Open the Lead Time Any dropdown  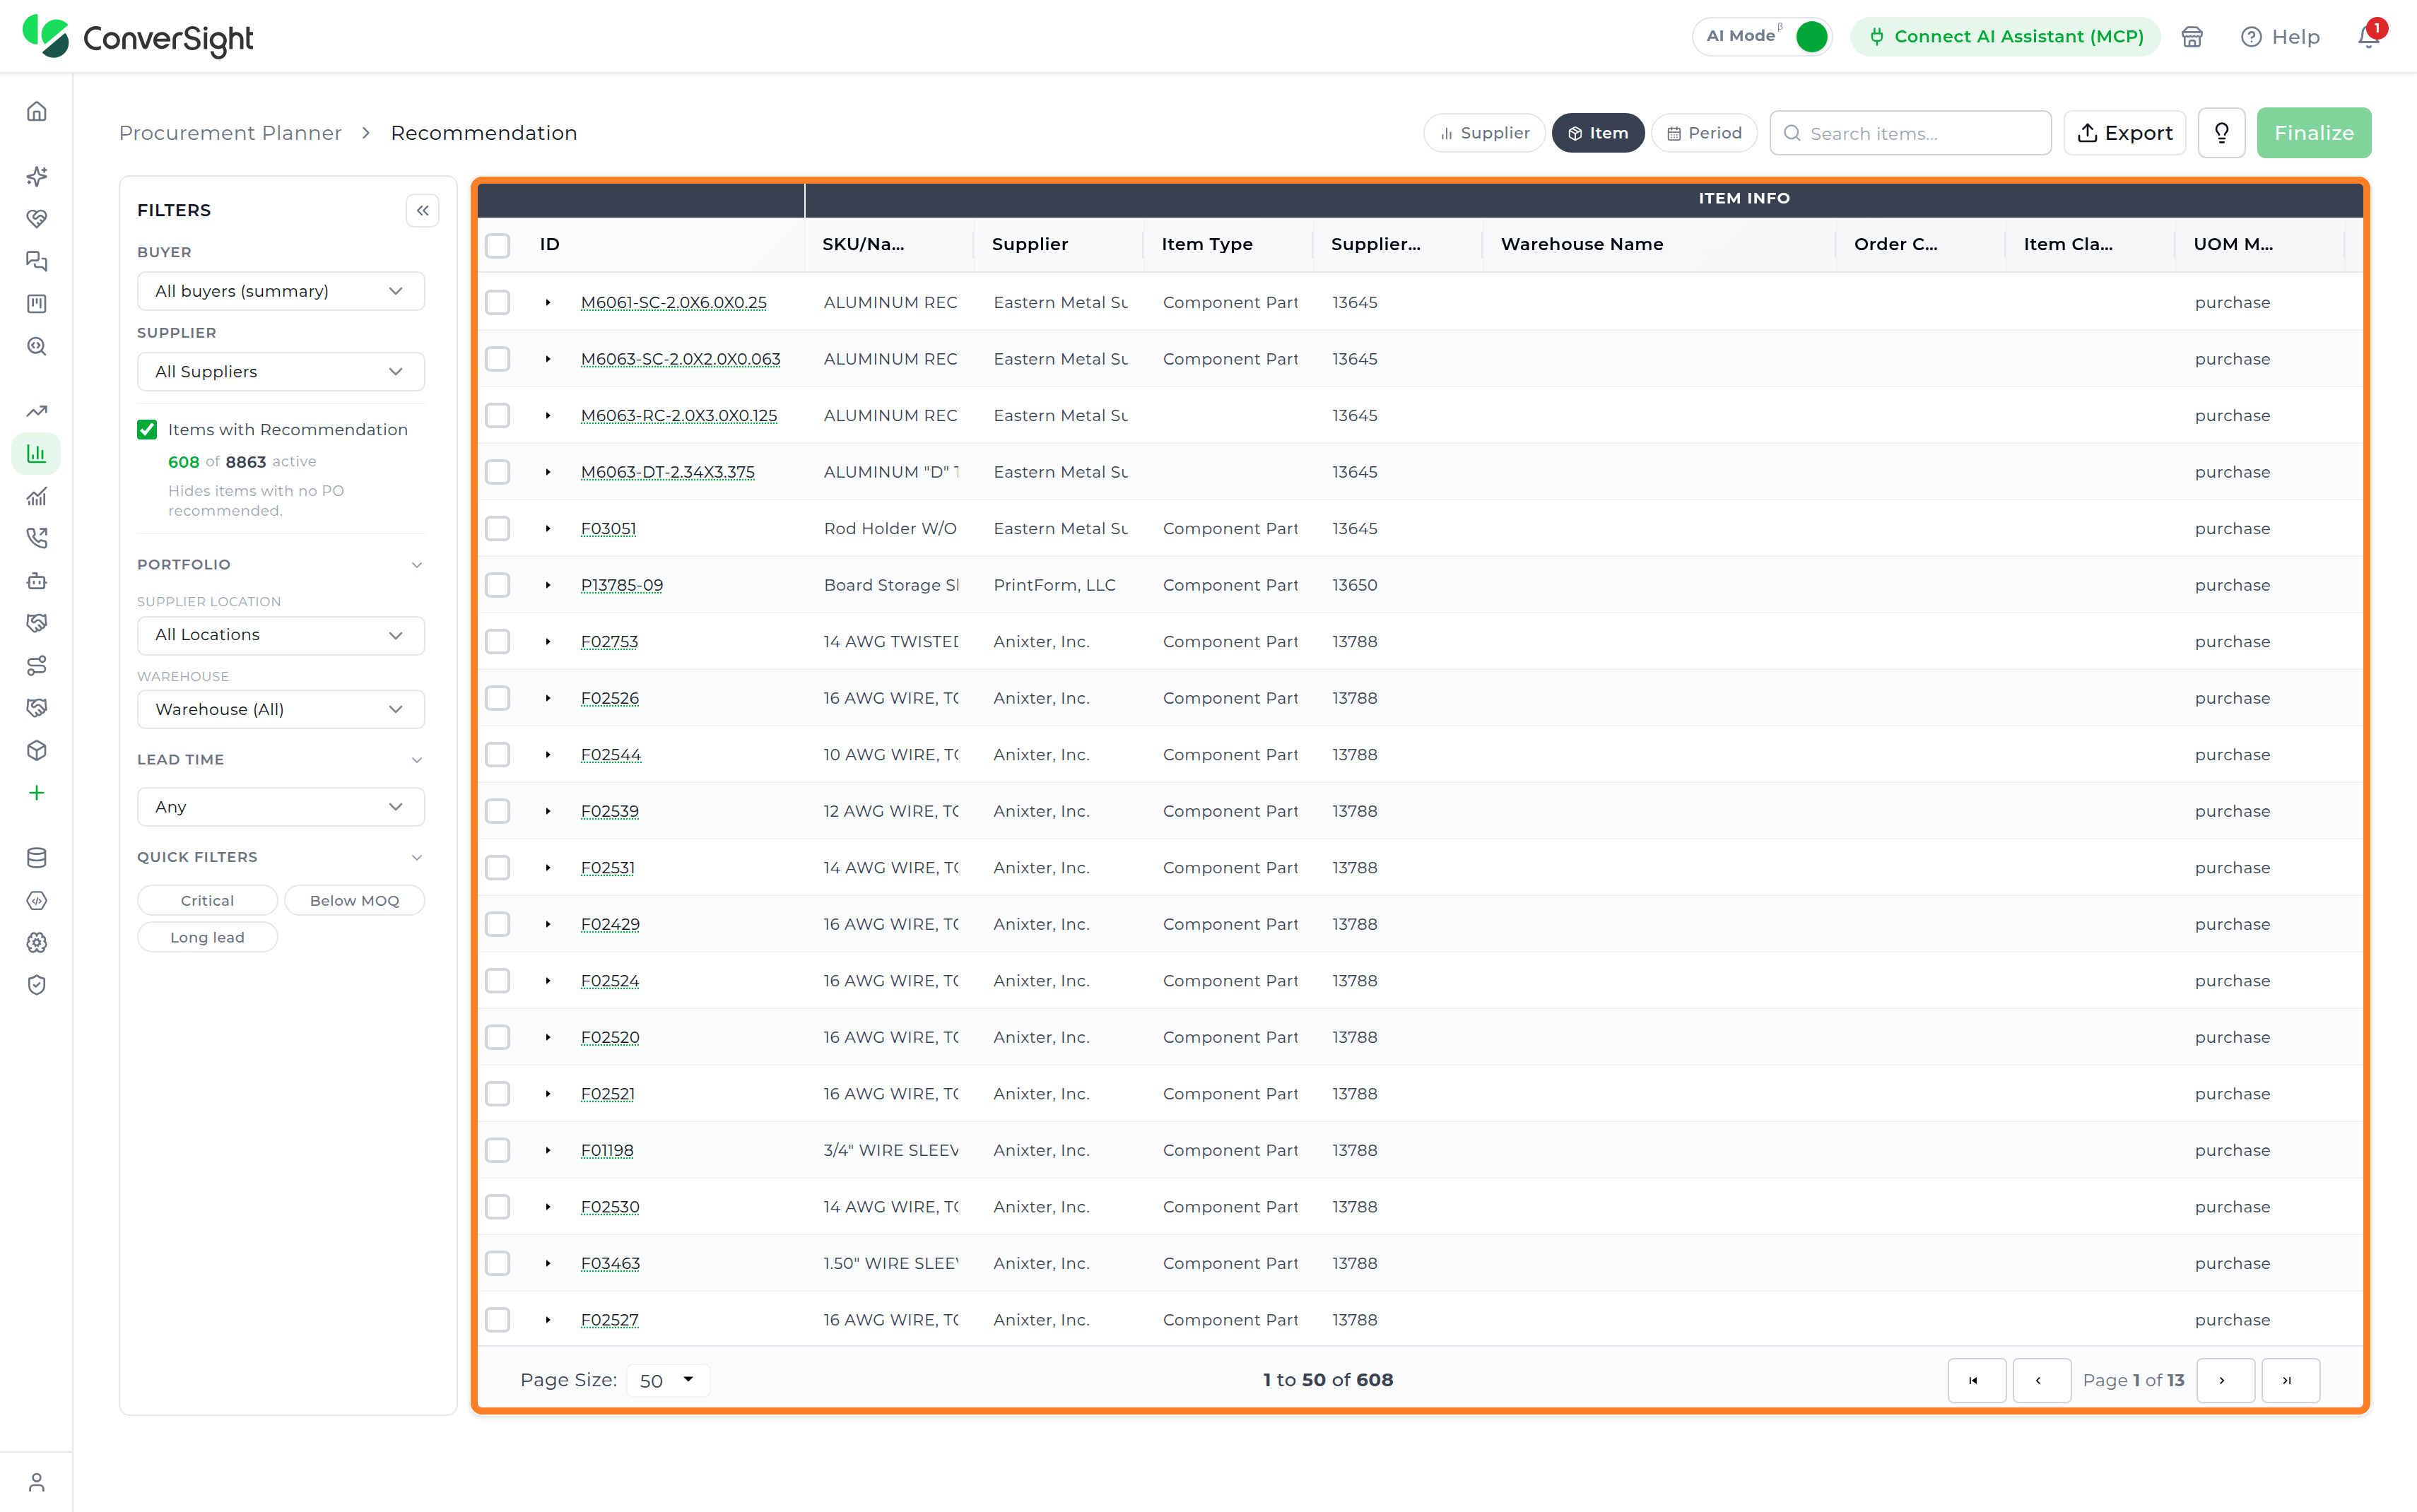(x=281, y=807)
